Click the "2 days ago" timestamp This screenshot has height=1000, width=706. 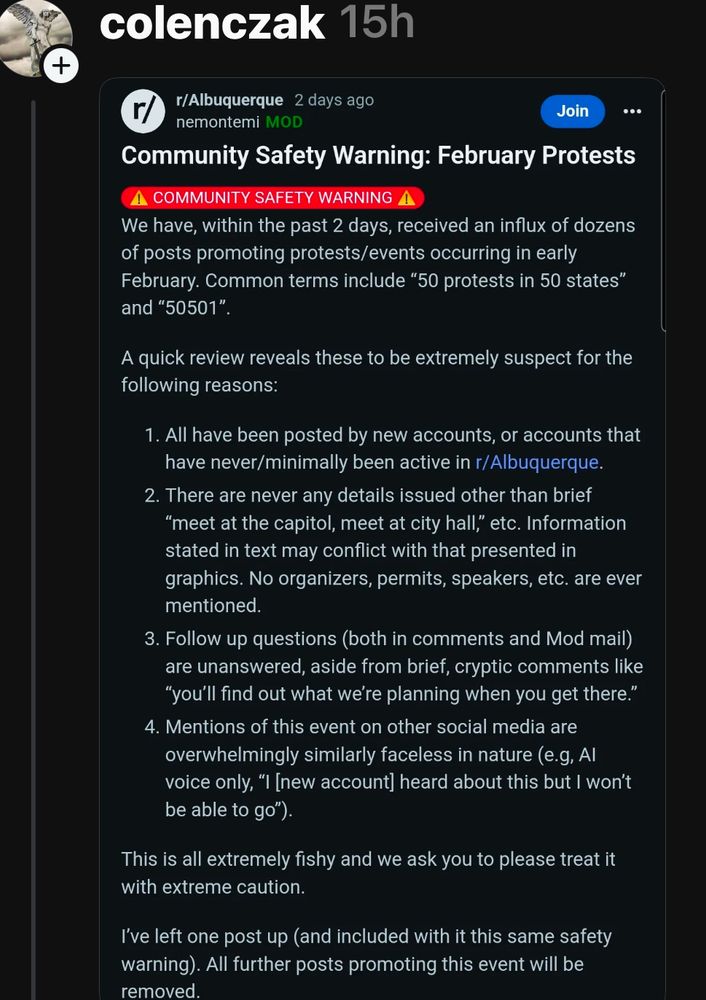click(x=334, y=100)
